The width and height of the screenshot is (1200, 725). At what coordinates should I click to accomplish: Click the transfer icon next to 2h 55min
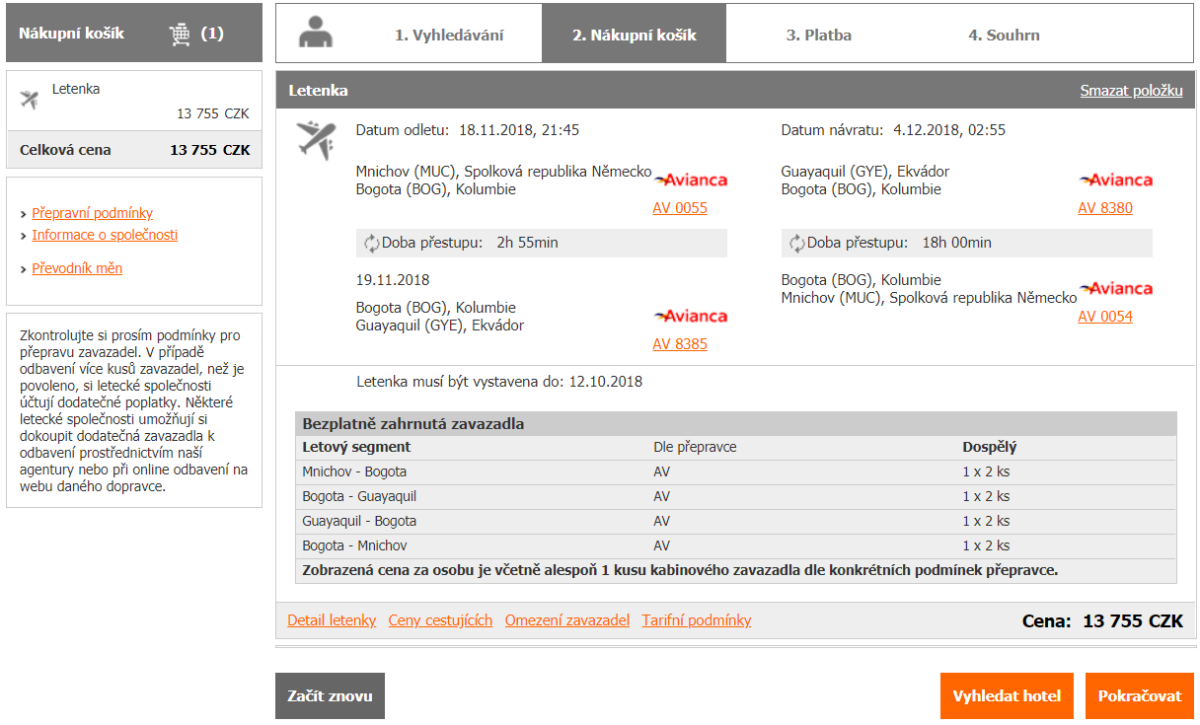coord(372,243)
